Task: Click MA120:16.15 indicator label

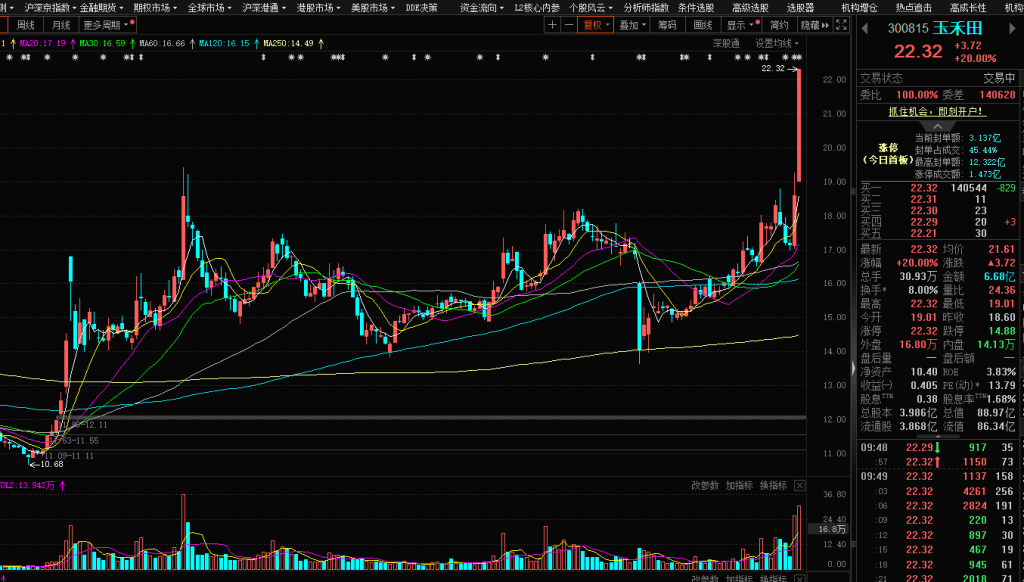Action: click(x=225, y=43)
